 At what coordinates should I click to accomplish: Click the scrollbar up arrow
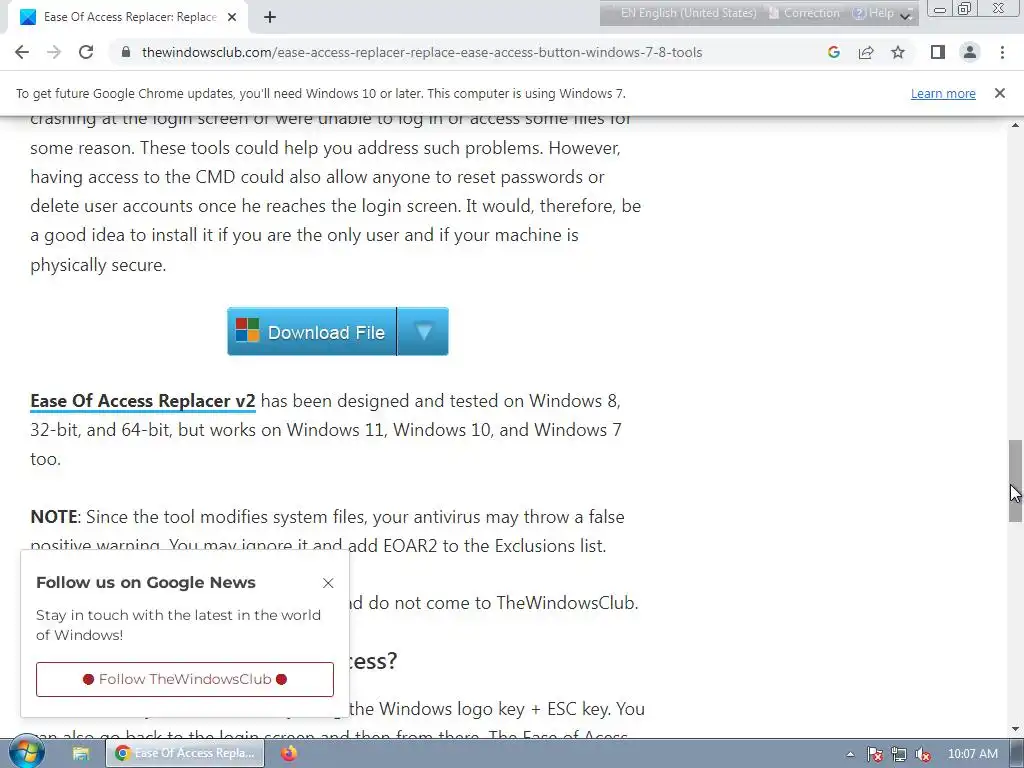(x=1015, y=125)
